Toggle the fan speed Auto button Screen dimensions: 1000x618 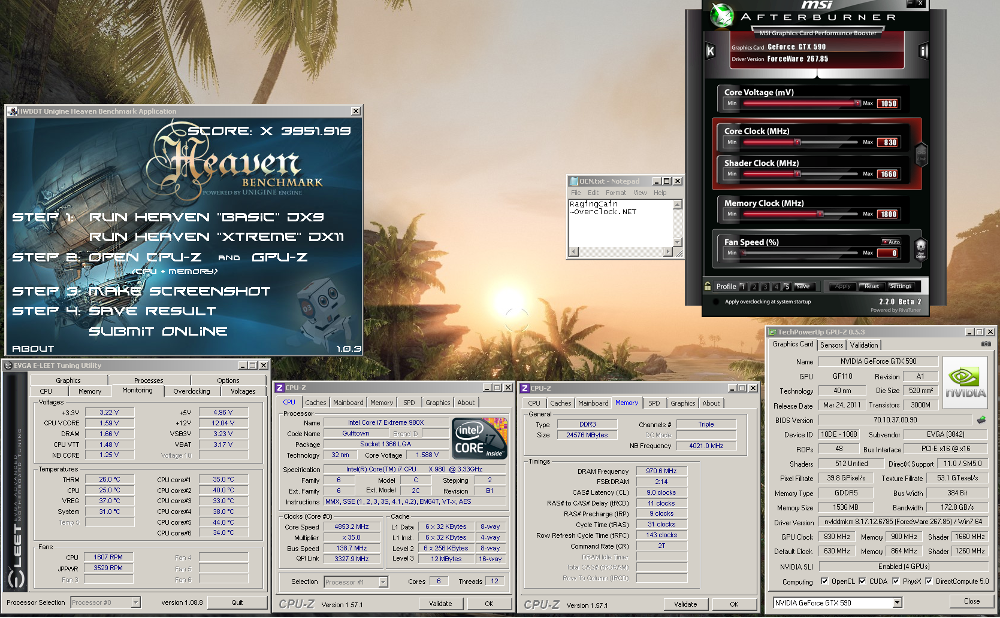point(892,242)
